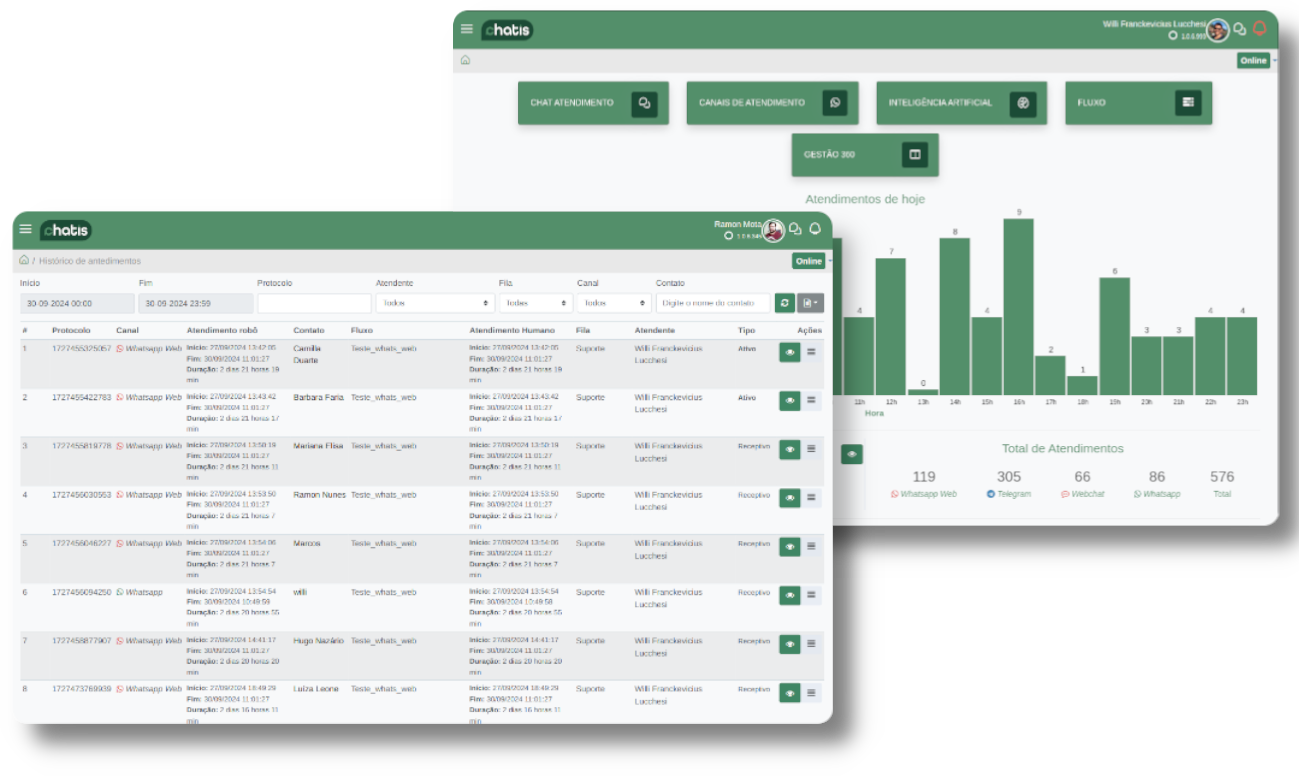
Task: Open actions list for Marcos row
Action: 811,546
